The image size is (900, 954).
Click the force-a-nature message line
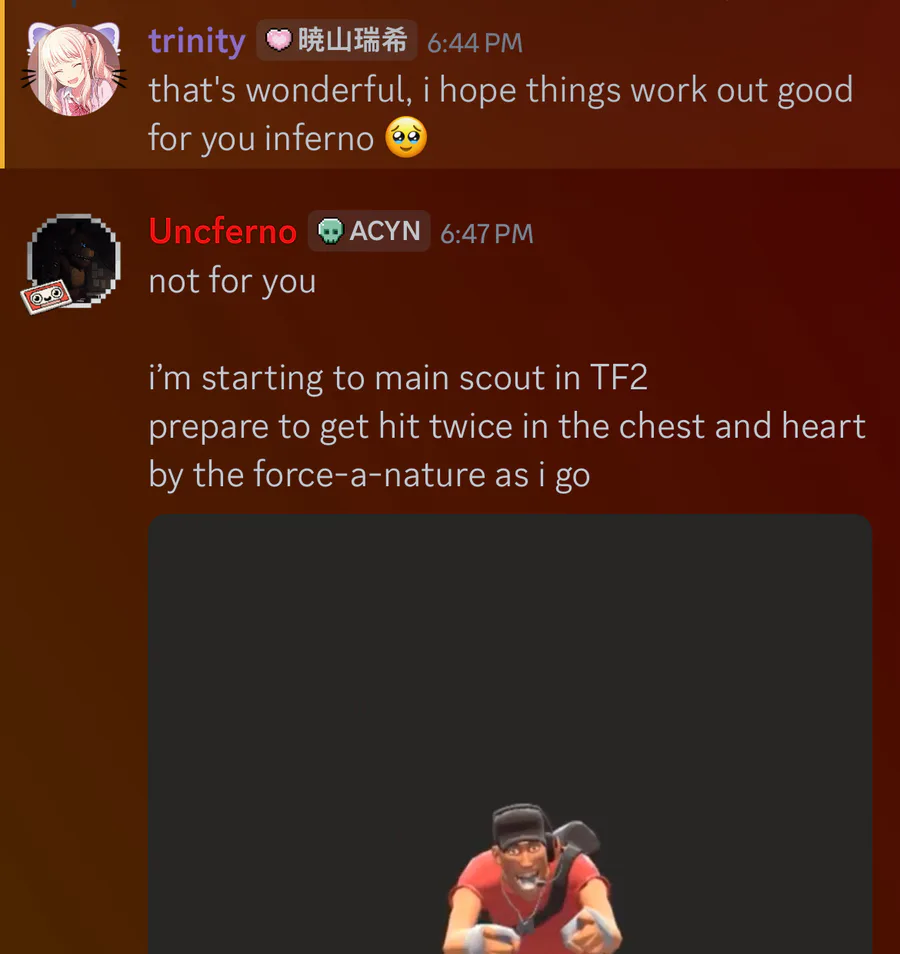[x=369, y=474]
